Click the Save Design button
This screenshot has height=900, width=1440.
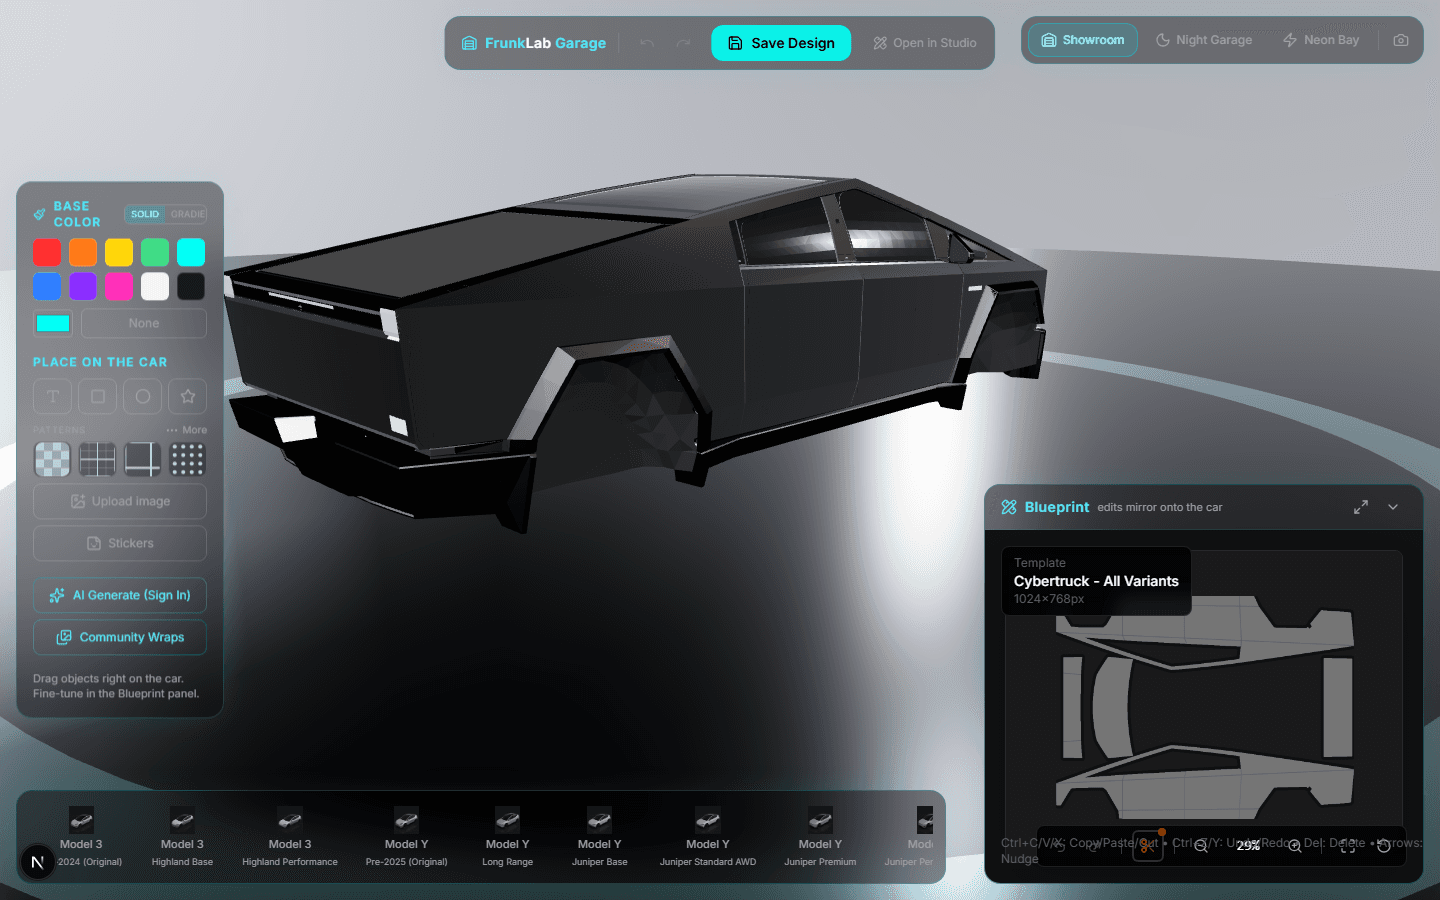(781, 43)
